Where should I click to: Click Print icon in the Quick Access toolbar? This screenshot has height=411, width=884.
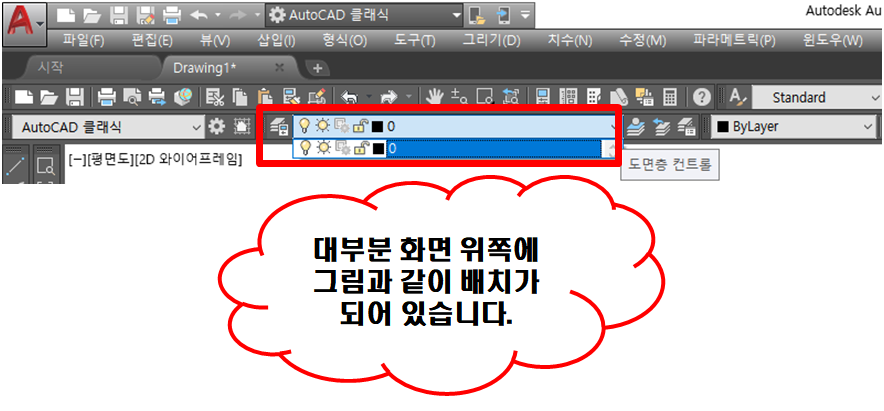171,15
